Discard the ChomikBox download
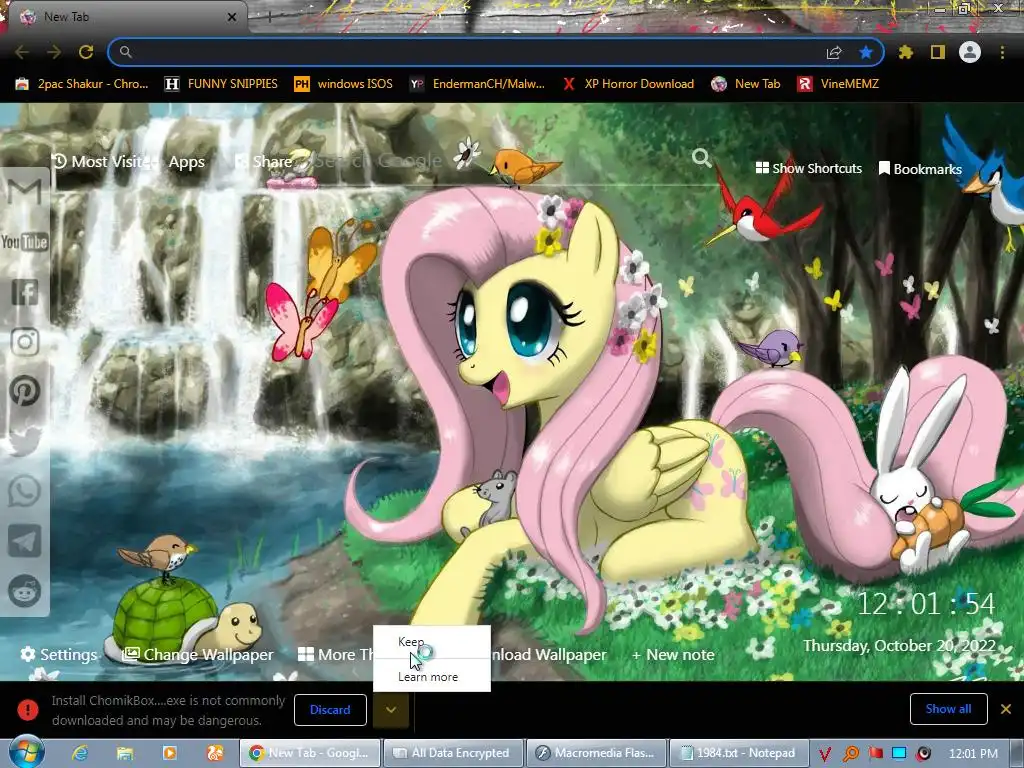1024x768 pixels. coord(330,710)
